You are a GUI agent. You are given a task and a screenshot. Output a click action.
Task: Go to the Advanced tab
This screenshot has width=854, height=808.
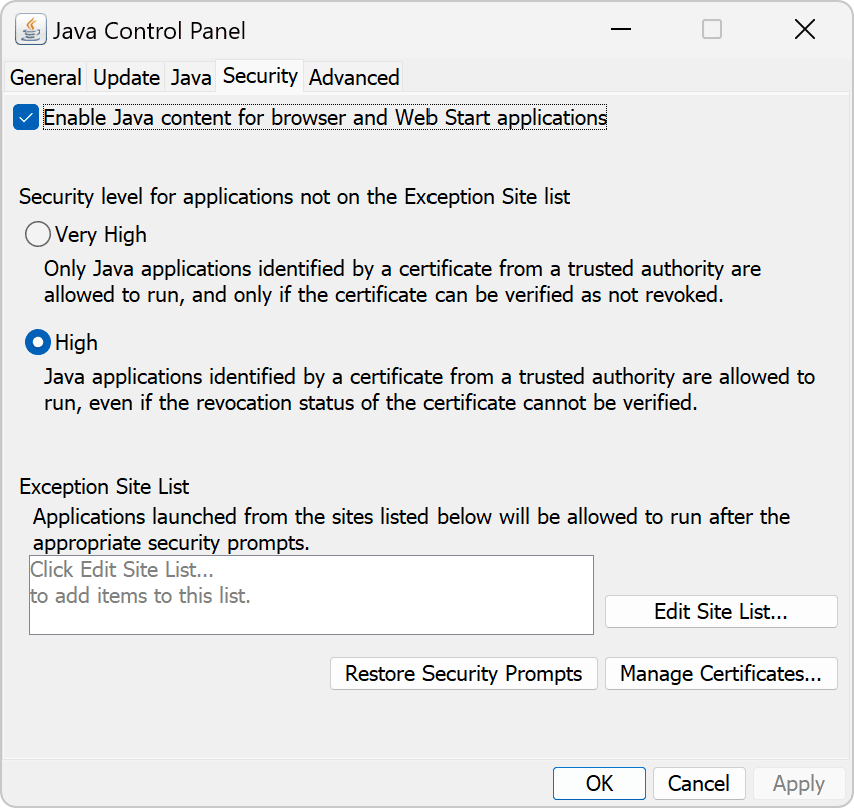(x=354, y=77)
